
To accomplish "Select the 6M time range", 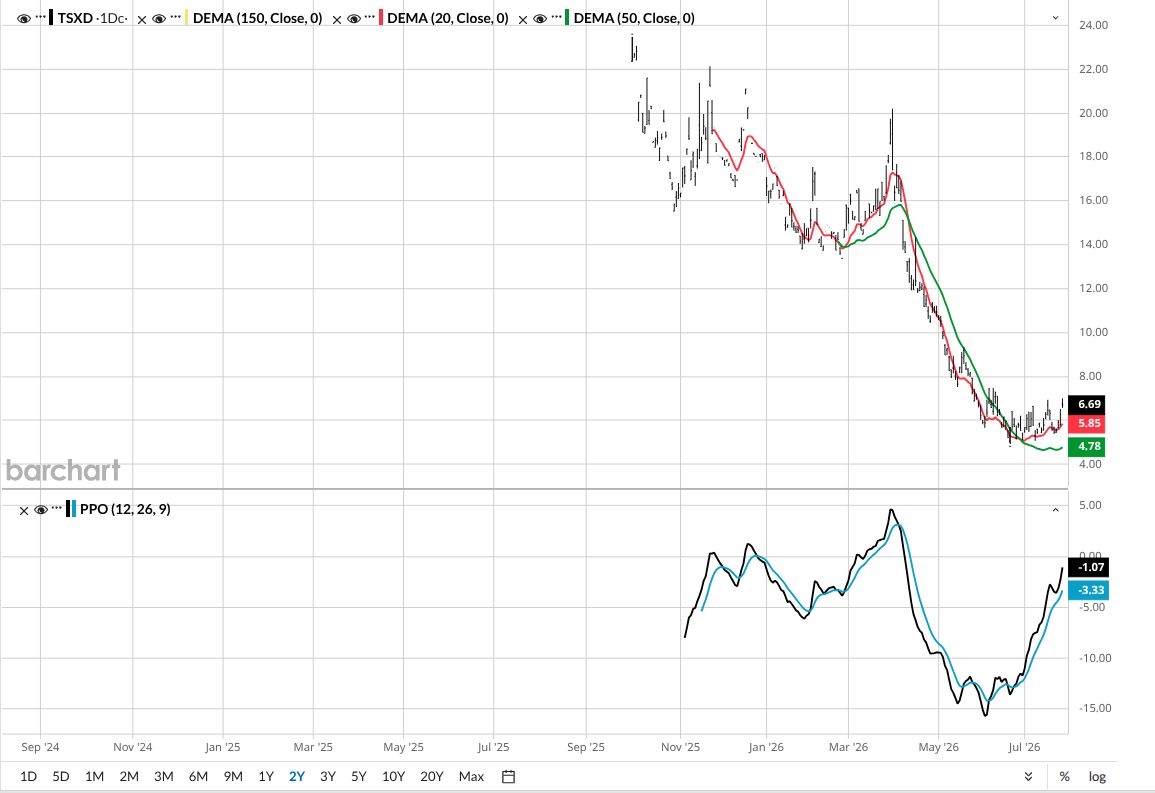I will tap(198, 776).
